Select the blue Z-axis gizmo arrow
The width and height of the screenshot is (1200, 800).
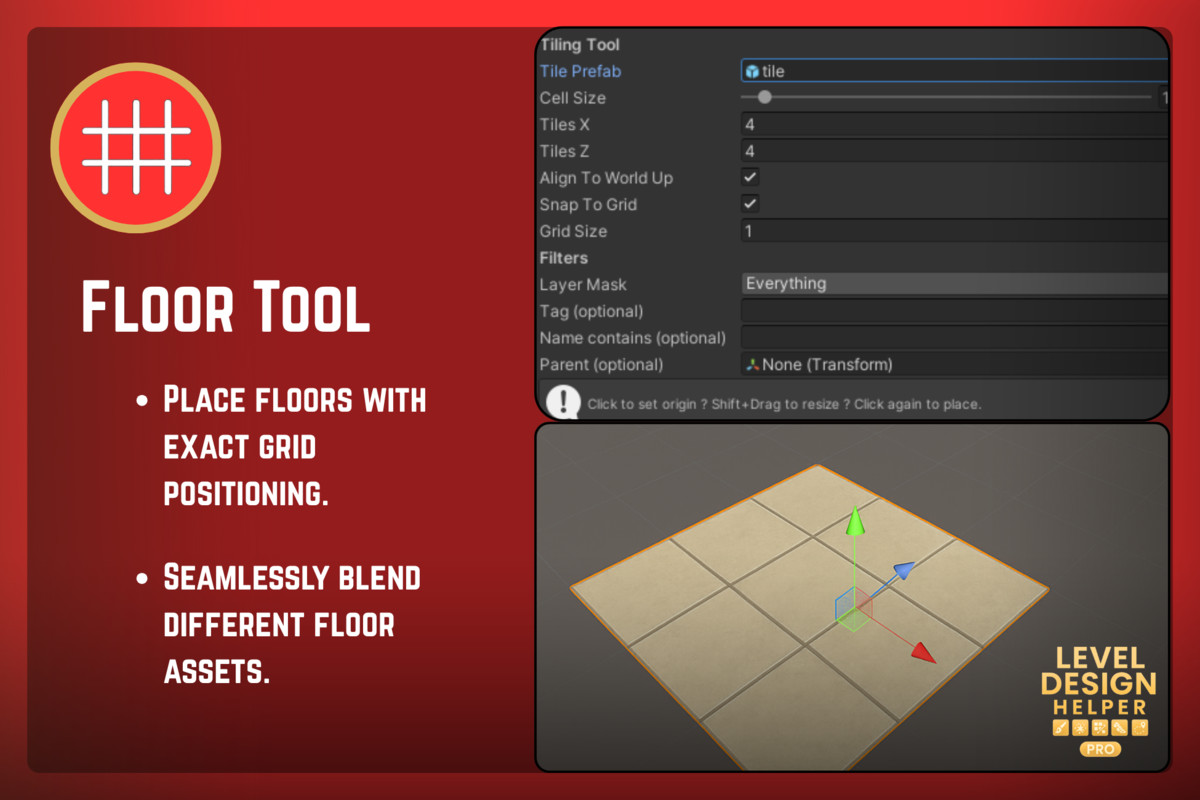pos(905,570)
